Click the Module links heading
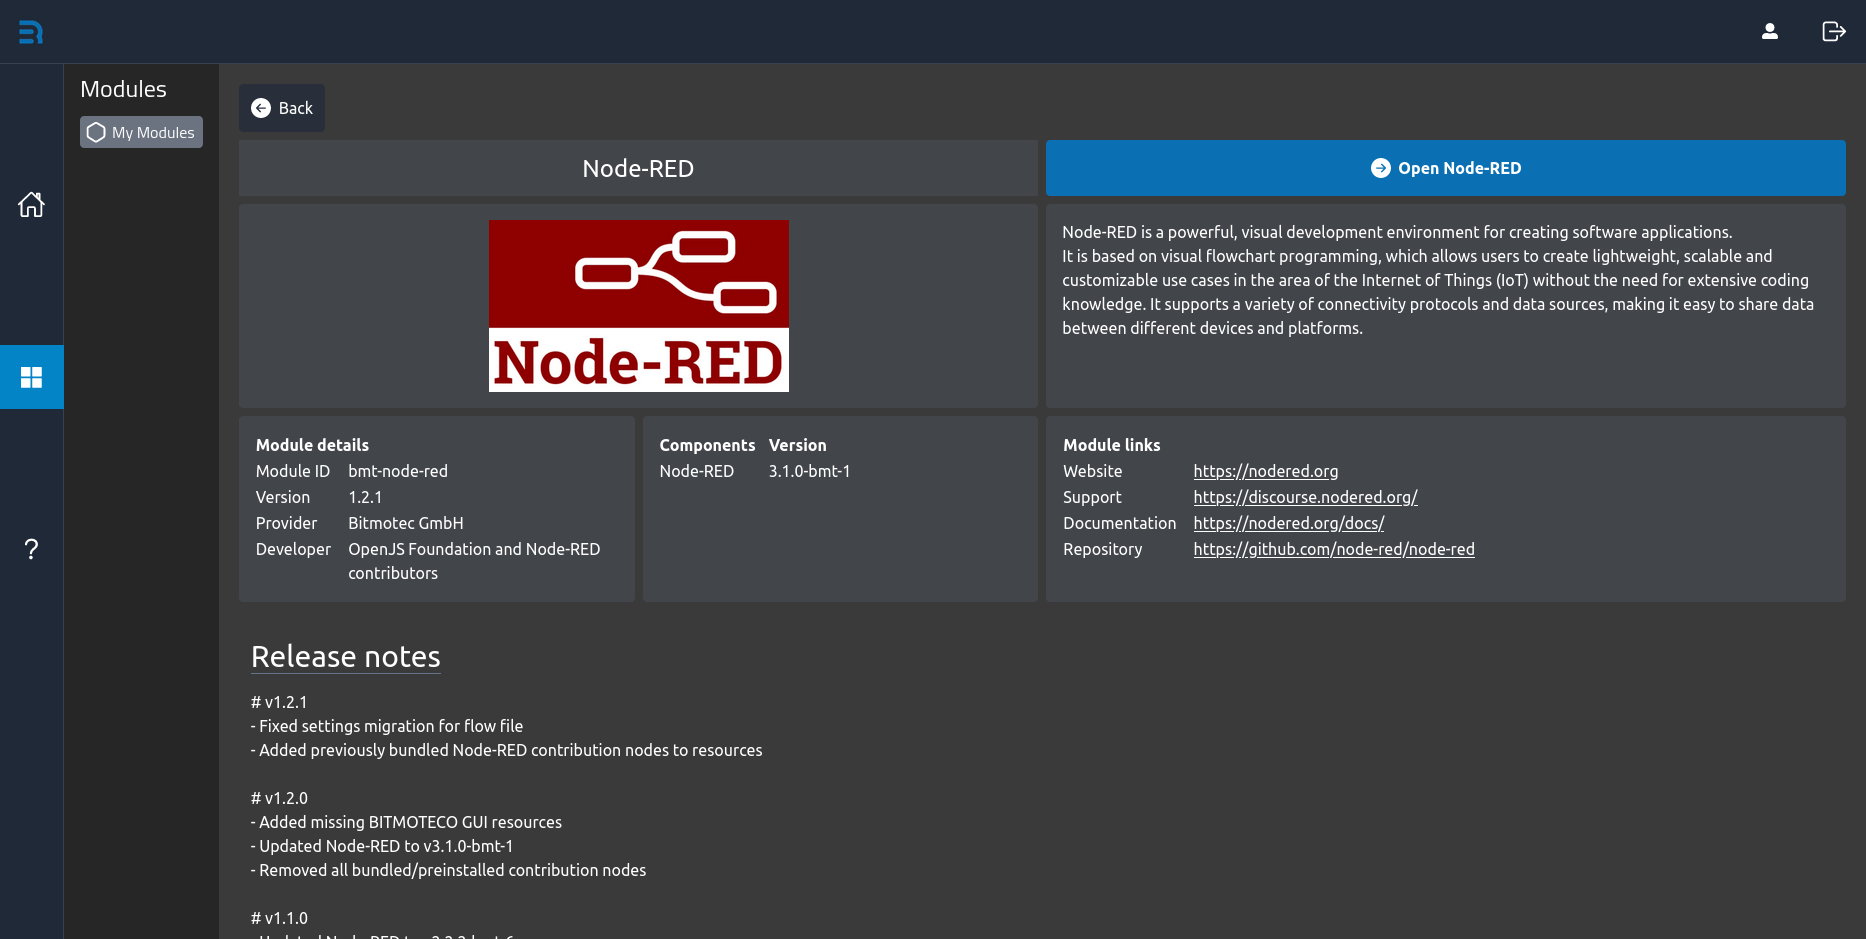Viewport: 1866px width, 939px height. point(1112,445)
